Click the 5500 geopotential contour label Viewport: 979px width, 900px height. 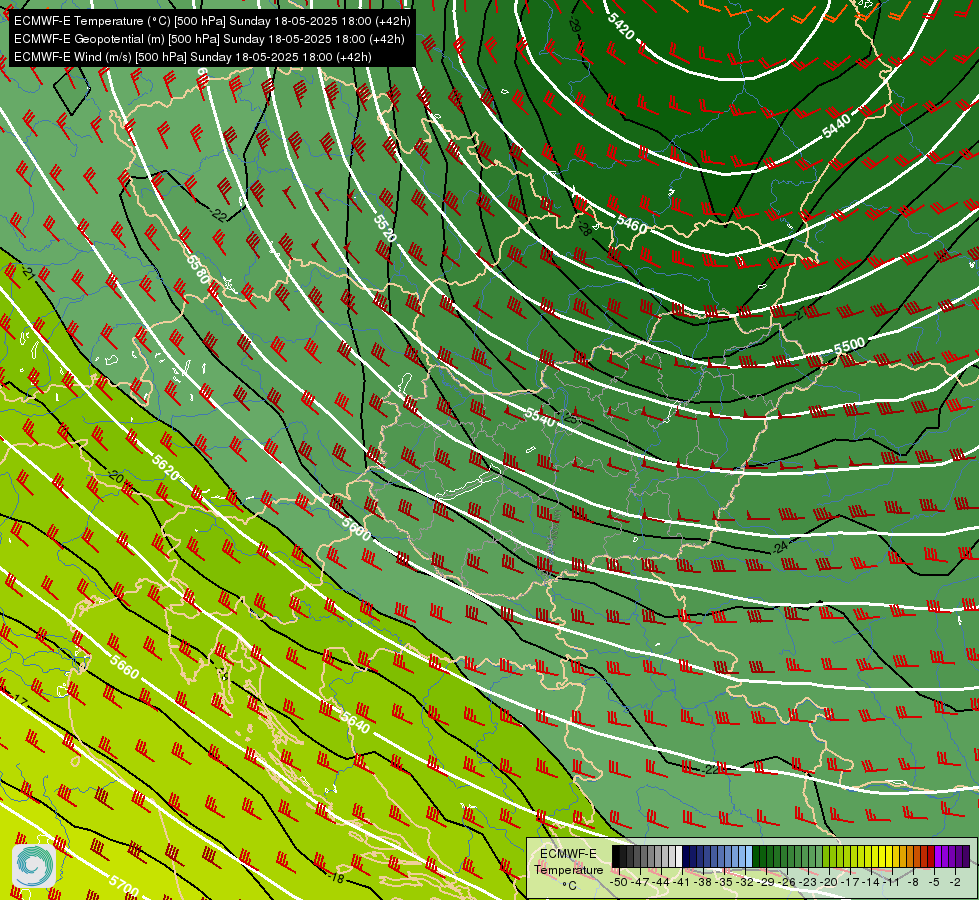[850, 346]
